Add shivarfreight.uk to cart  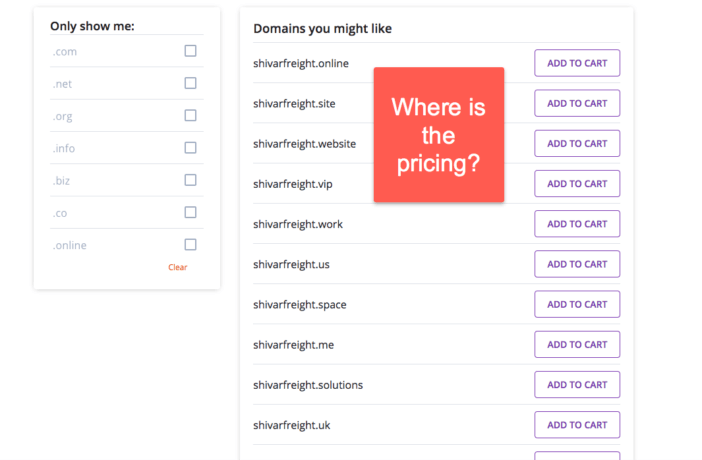tap(577, 425)
